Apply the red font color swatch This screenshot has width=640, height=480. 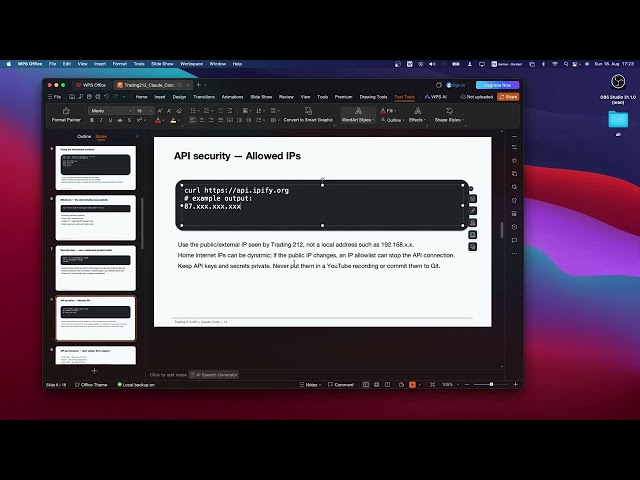158,120
